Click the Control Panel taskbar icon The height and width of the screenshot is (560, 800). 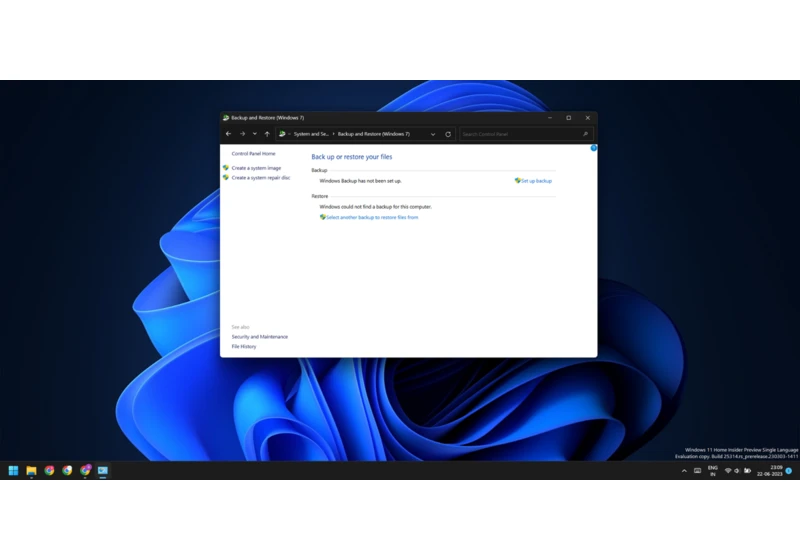pos(103,470)
